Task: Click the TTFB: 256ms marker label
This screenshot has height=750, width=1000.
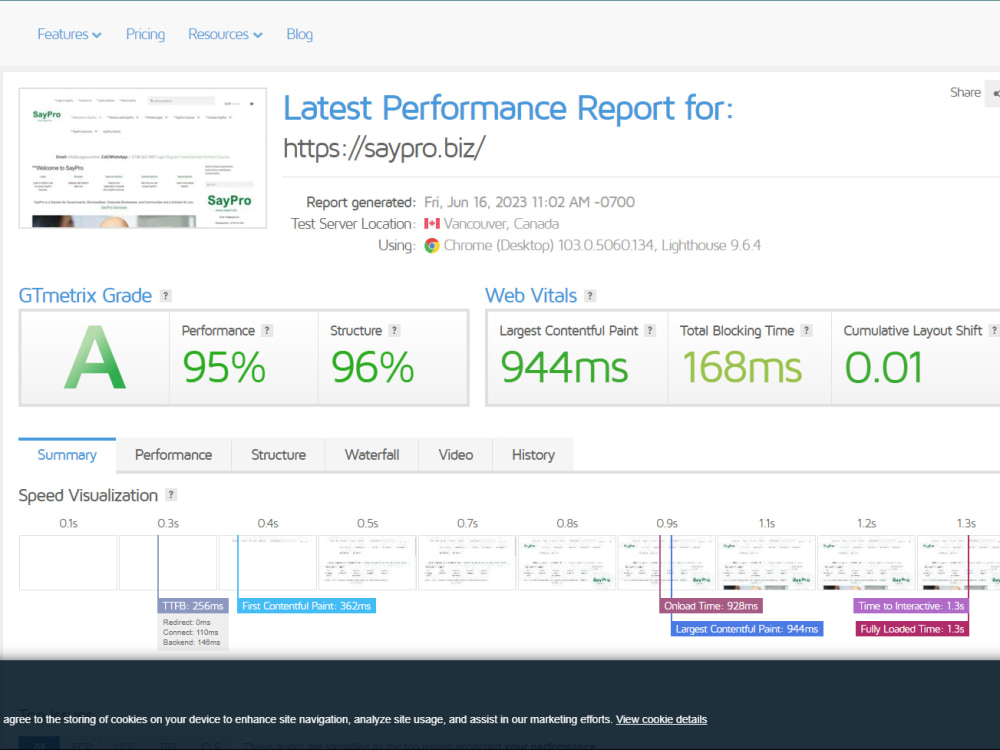Action: click(193, 606)
